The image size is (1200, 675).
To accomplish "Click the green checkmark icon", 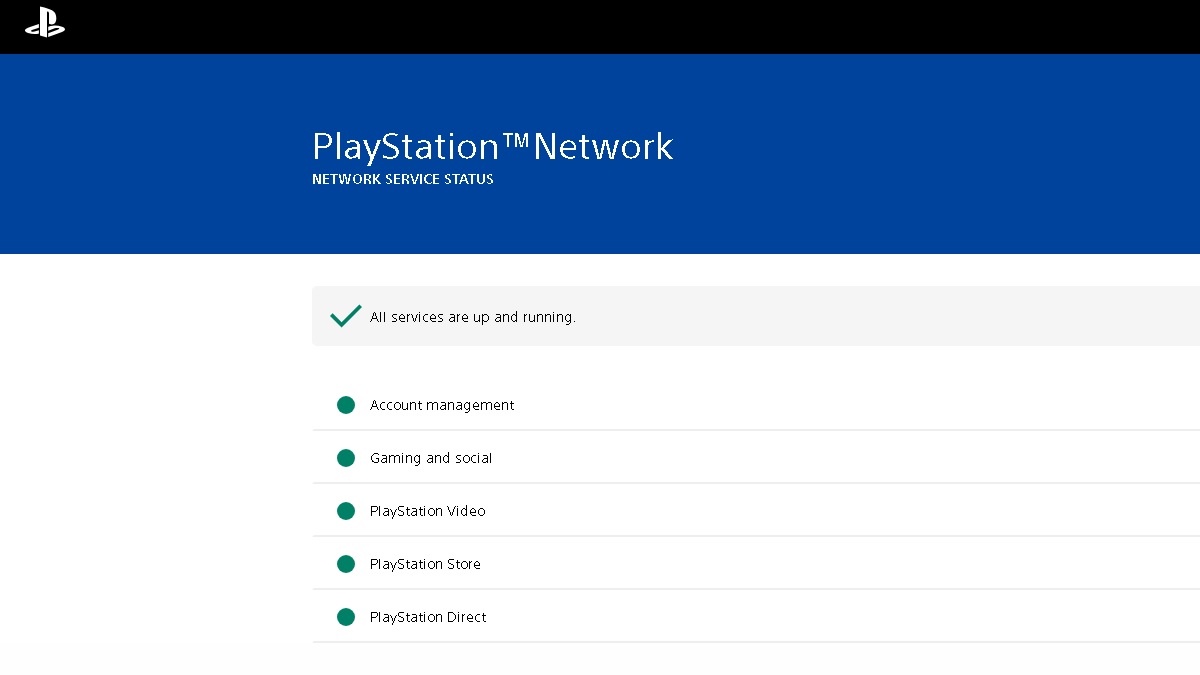I will (344, 315).
